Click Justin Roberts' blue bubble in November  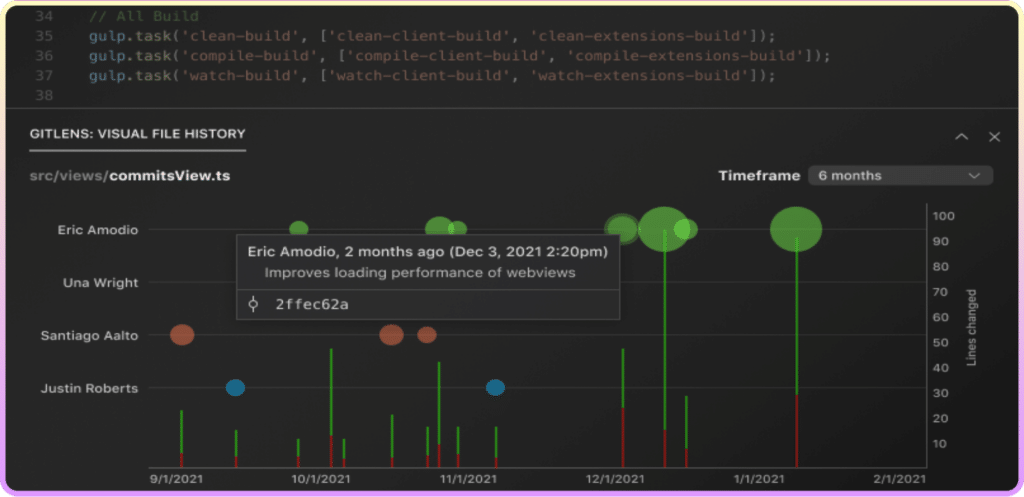point(495,388)
